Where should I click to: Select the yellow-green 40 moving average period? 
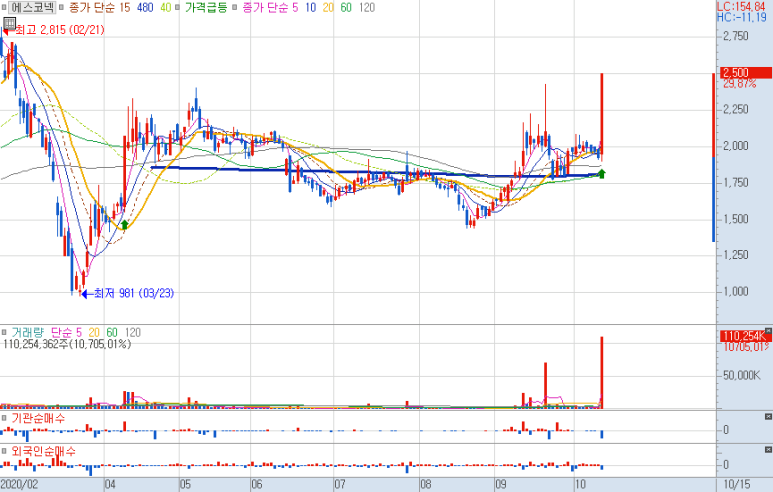tap(166, 7)
